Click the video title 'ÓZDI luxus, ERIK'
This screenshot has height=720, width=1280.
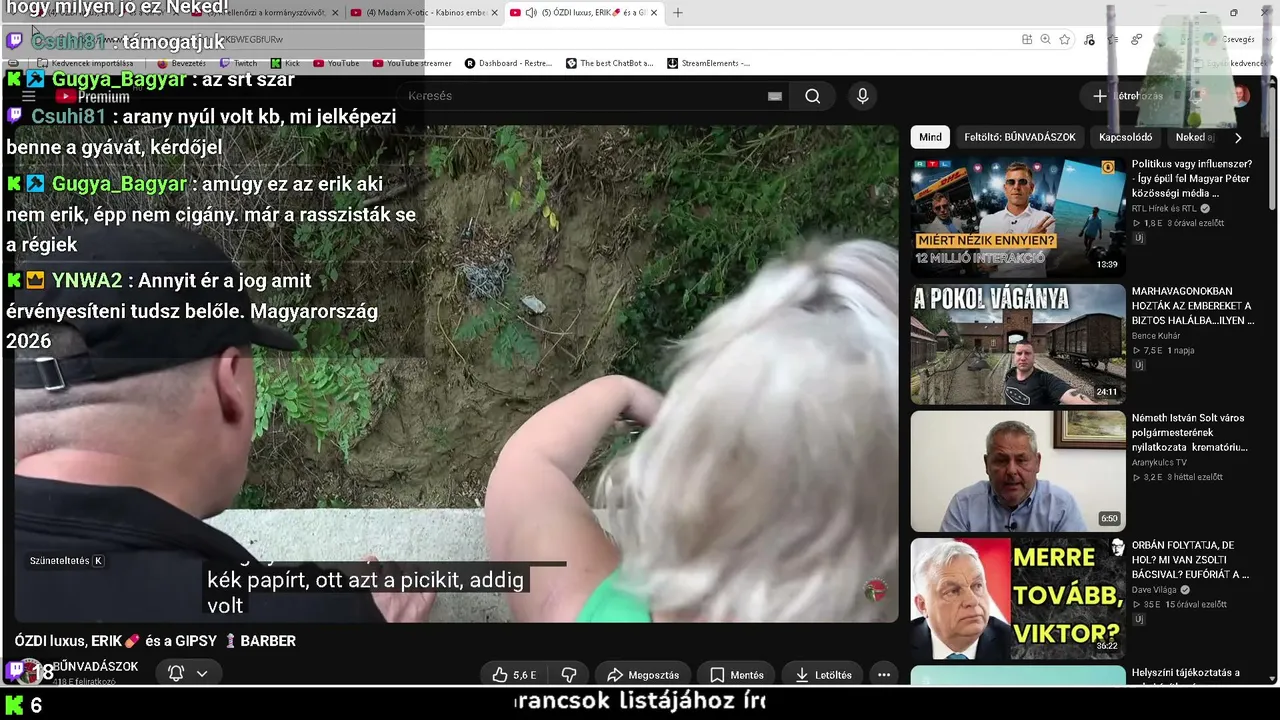pyautogui.click(x=155, y=641)
